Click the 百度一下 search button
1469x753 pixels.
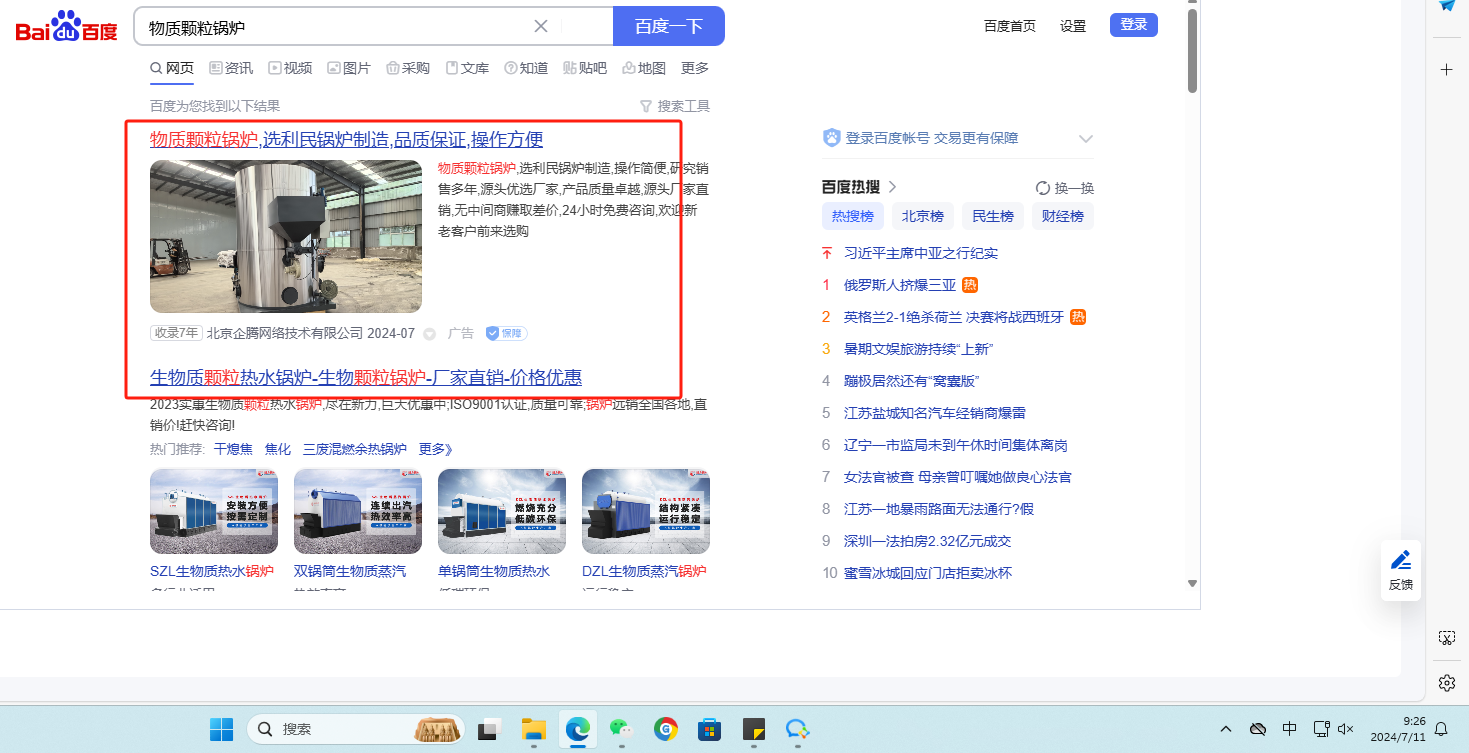pos(668,27)
